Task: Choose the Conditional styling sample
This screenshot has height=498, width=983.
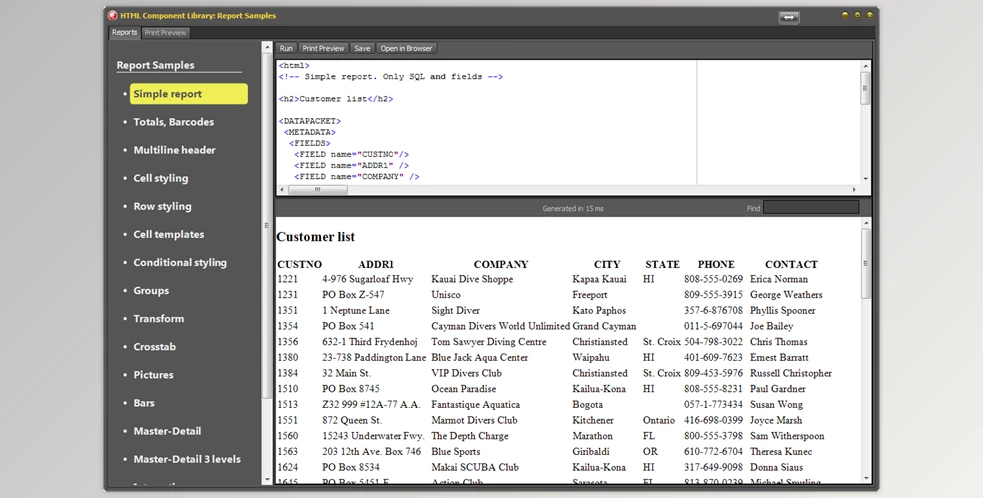Action: [180, 263]
